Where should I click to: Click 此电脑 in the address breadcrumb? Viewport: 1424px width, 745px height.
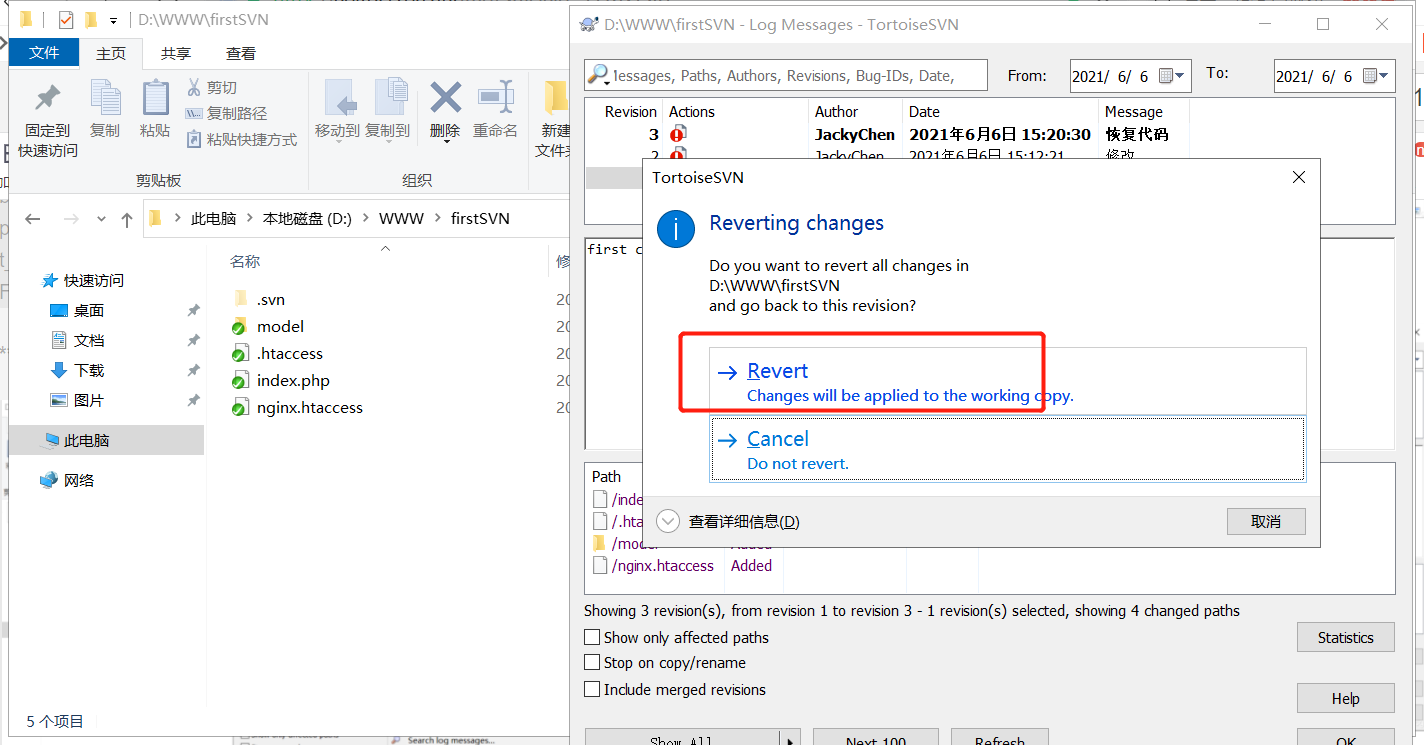(x=213, y=219)
